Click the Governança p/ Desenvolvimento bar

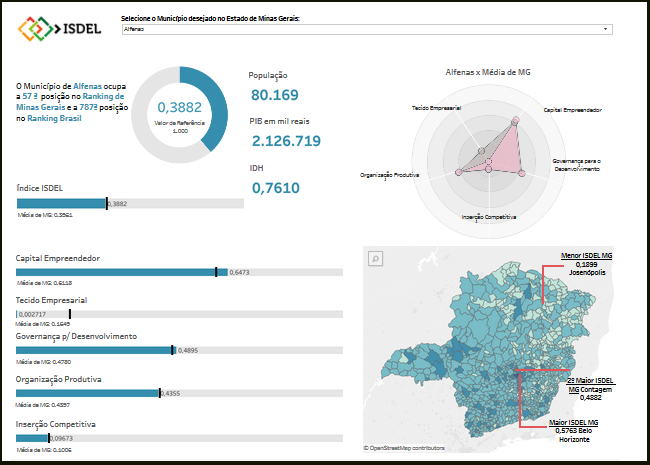[x=94, y=350]
